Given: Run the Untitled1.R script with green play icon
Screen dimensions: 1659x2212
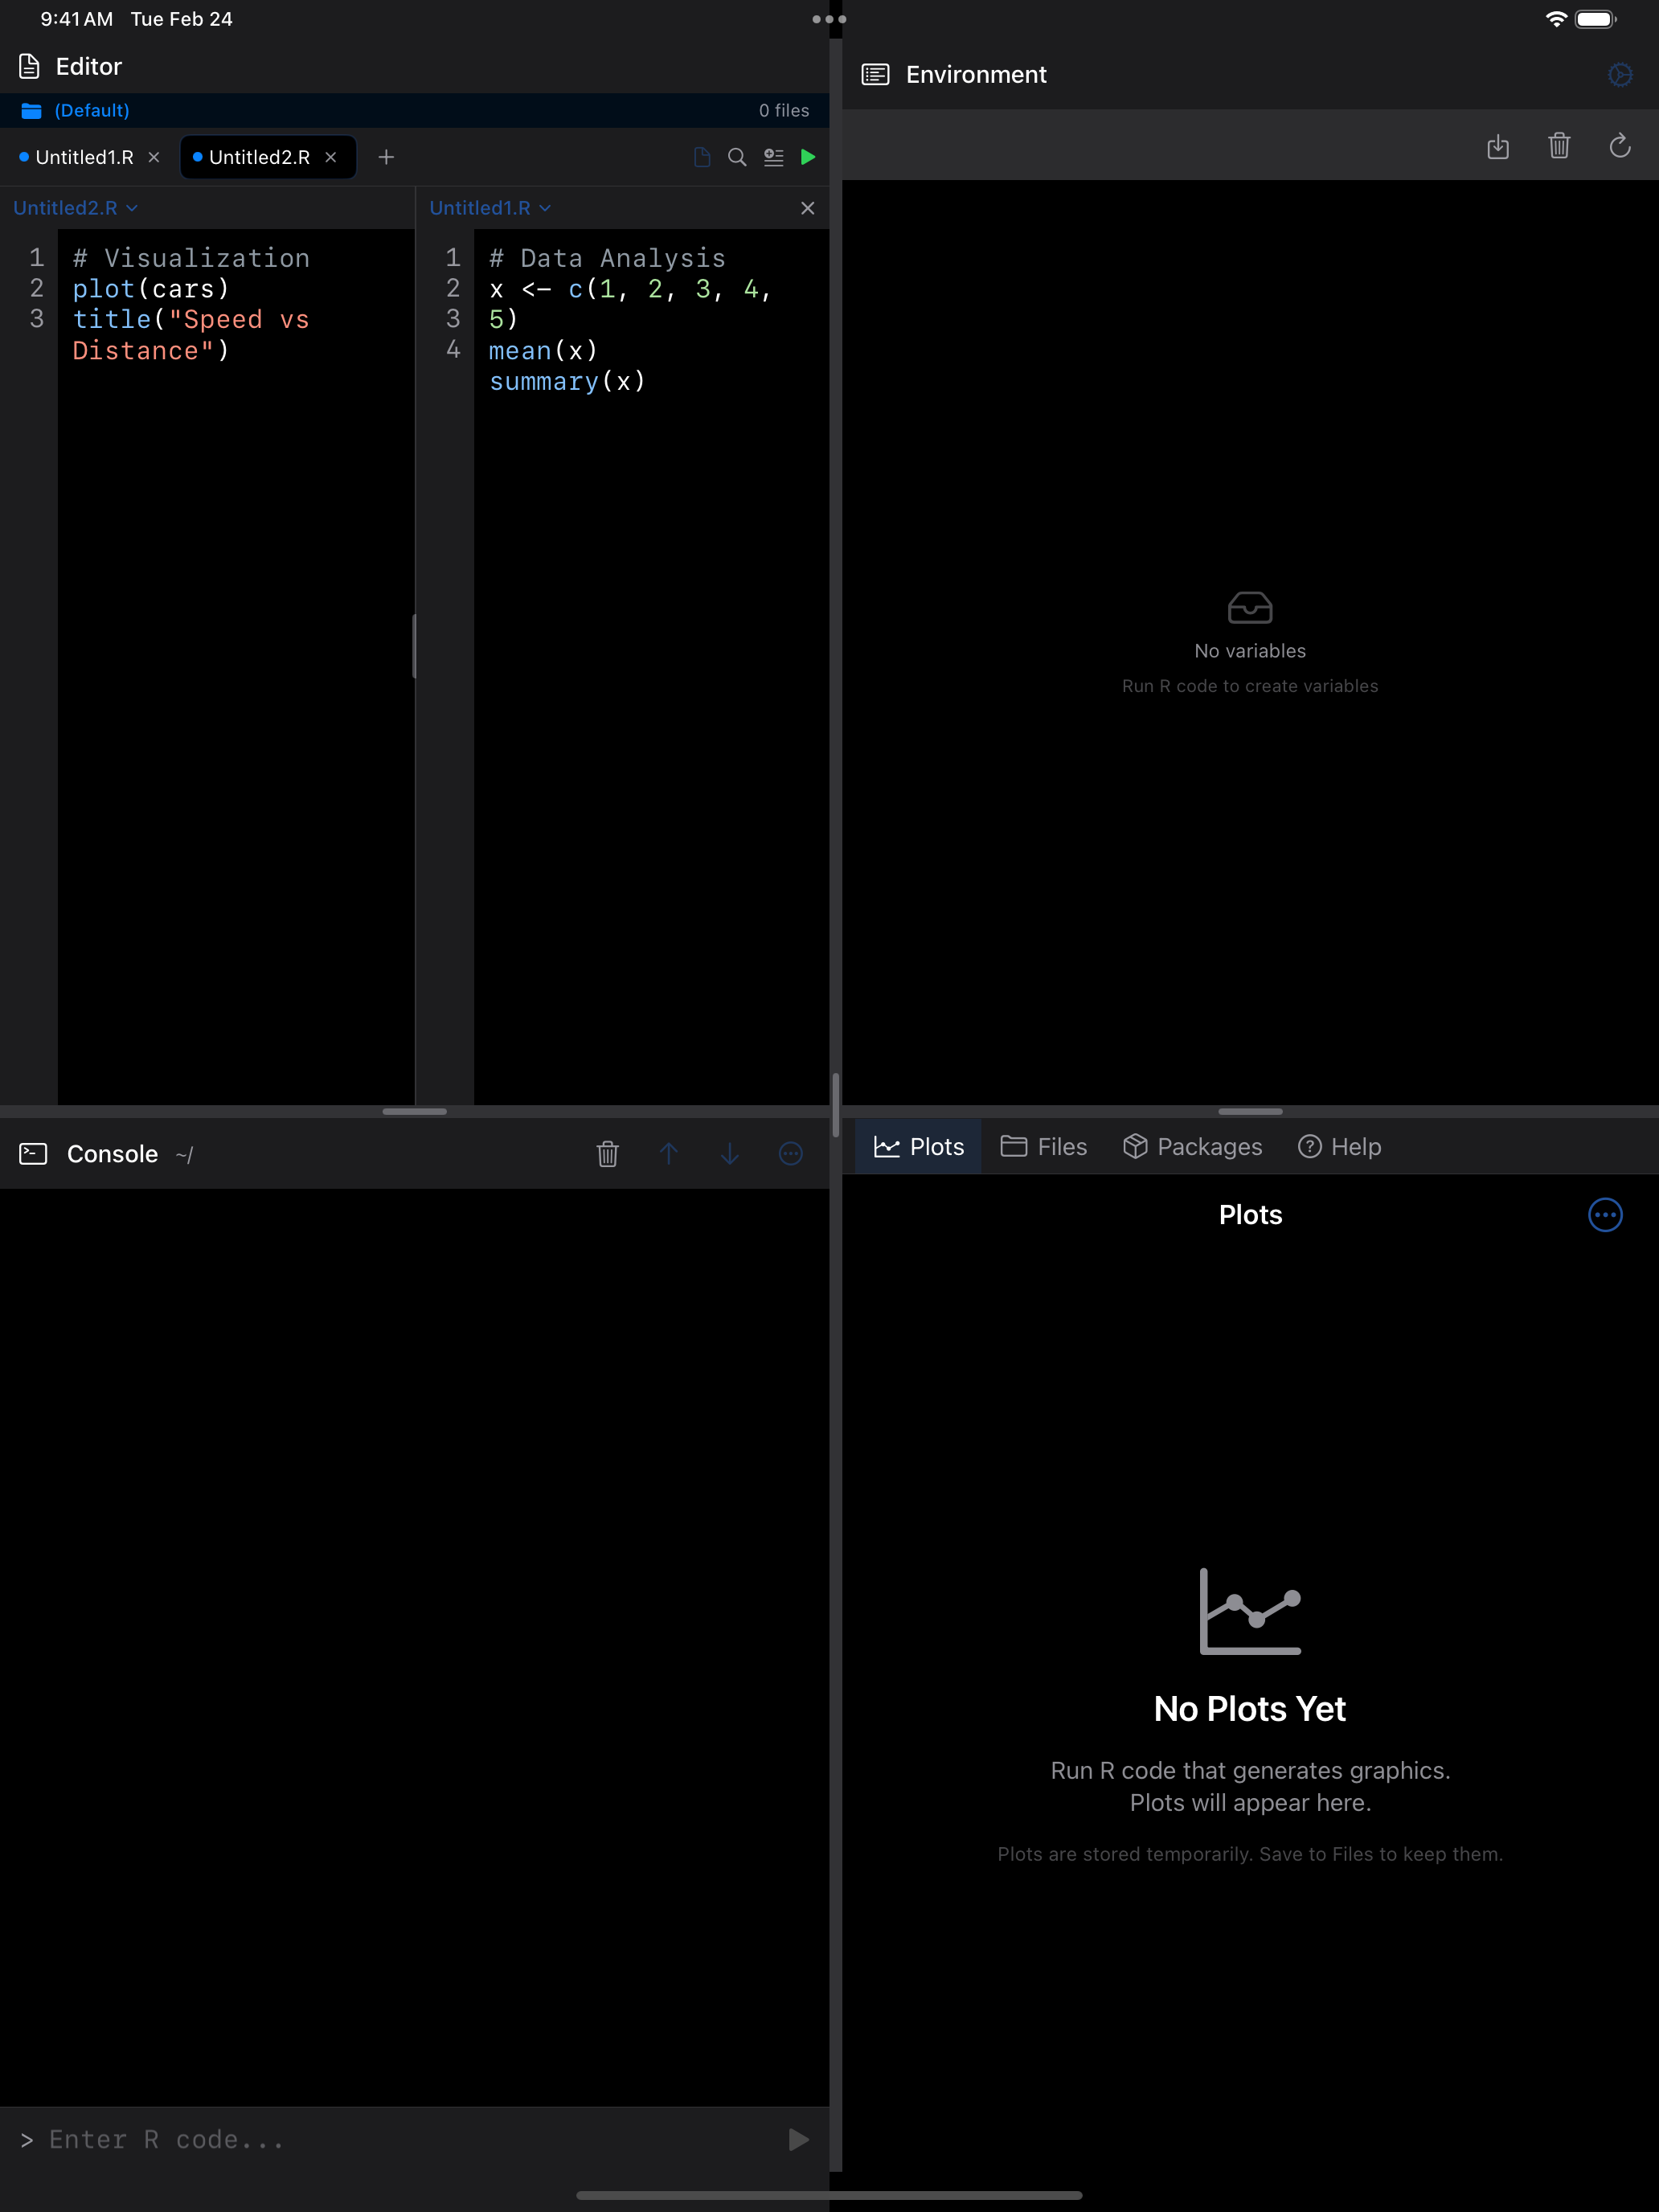Looking at the screenshot, I should 808,157.
